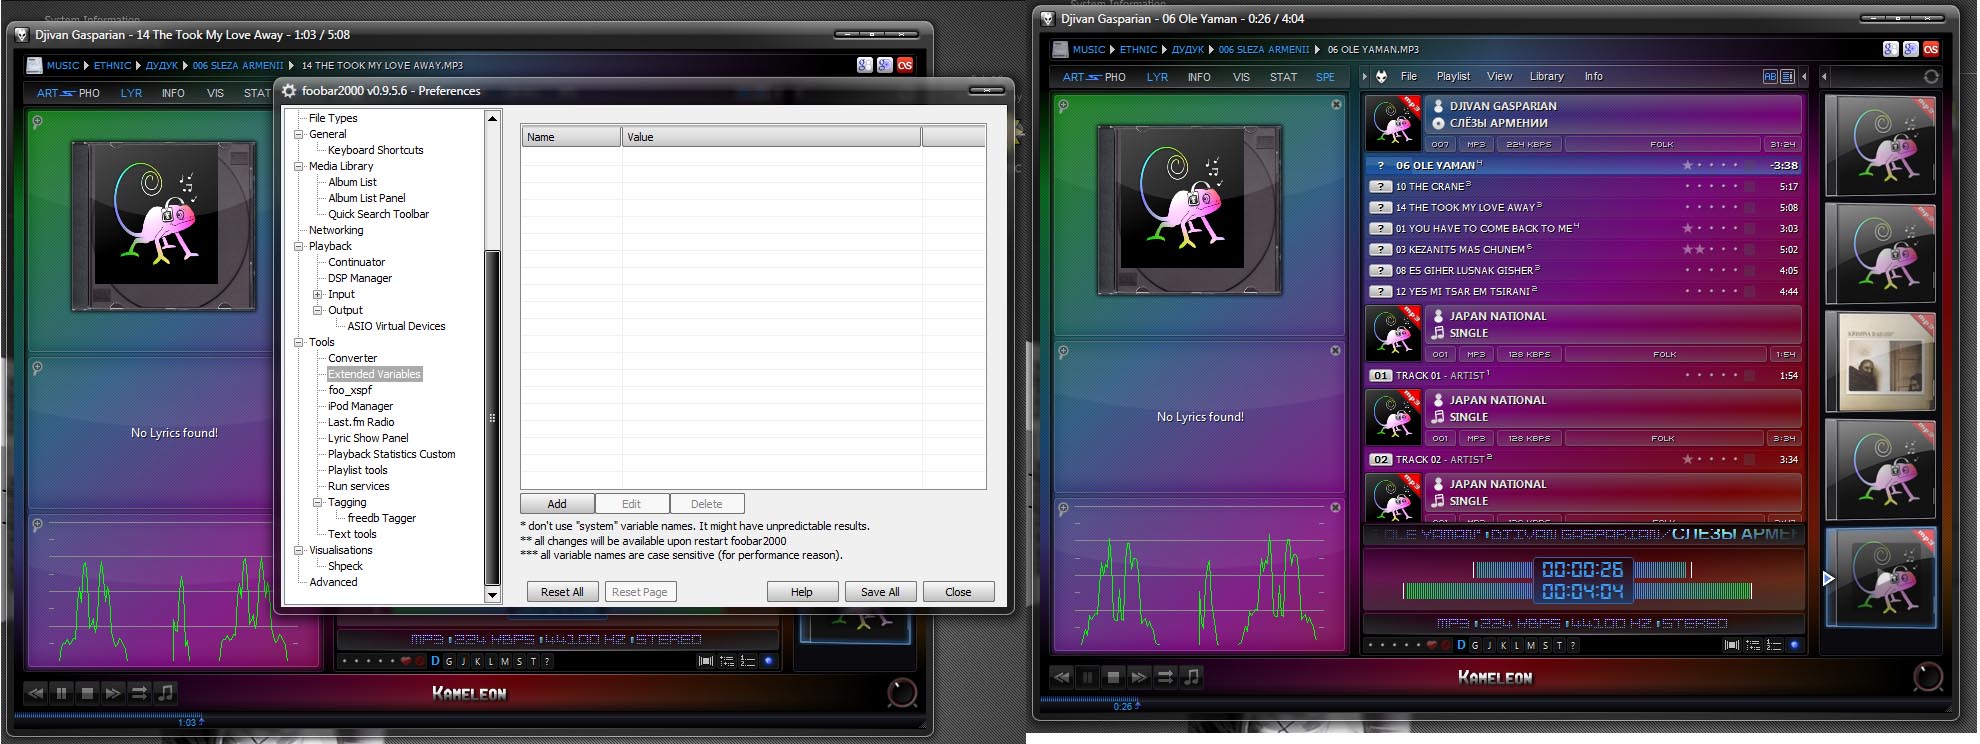Select track 03 KEZANITS MAS CHUNEM

1584,249
